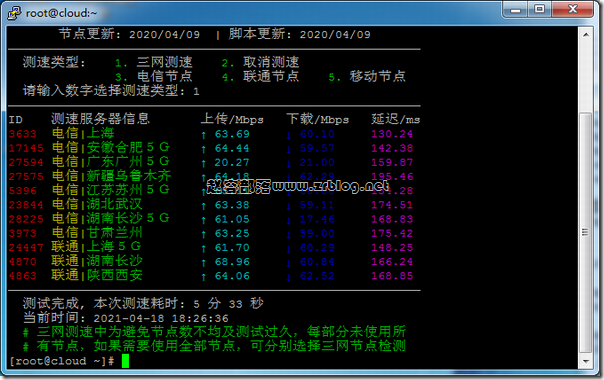
Task: Maximize the root@cloud terminal window
Action: 540,10
